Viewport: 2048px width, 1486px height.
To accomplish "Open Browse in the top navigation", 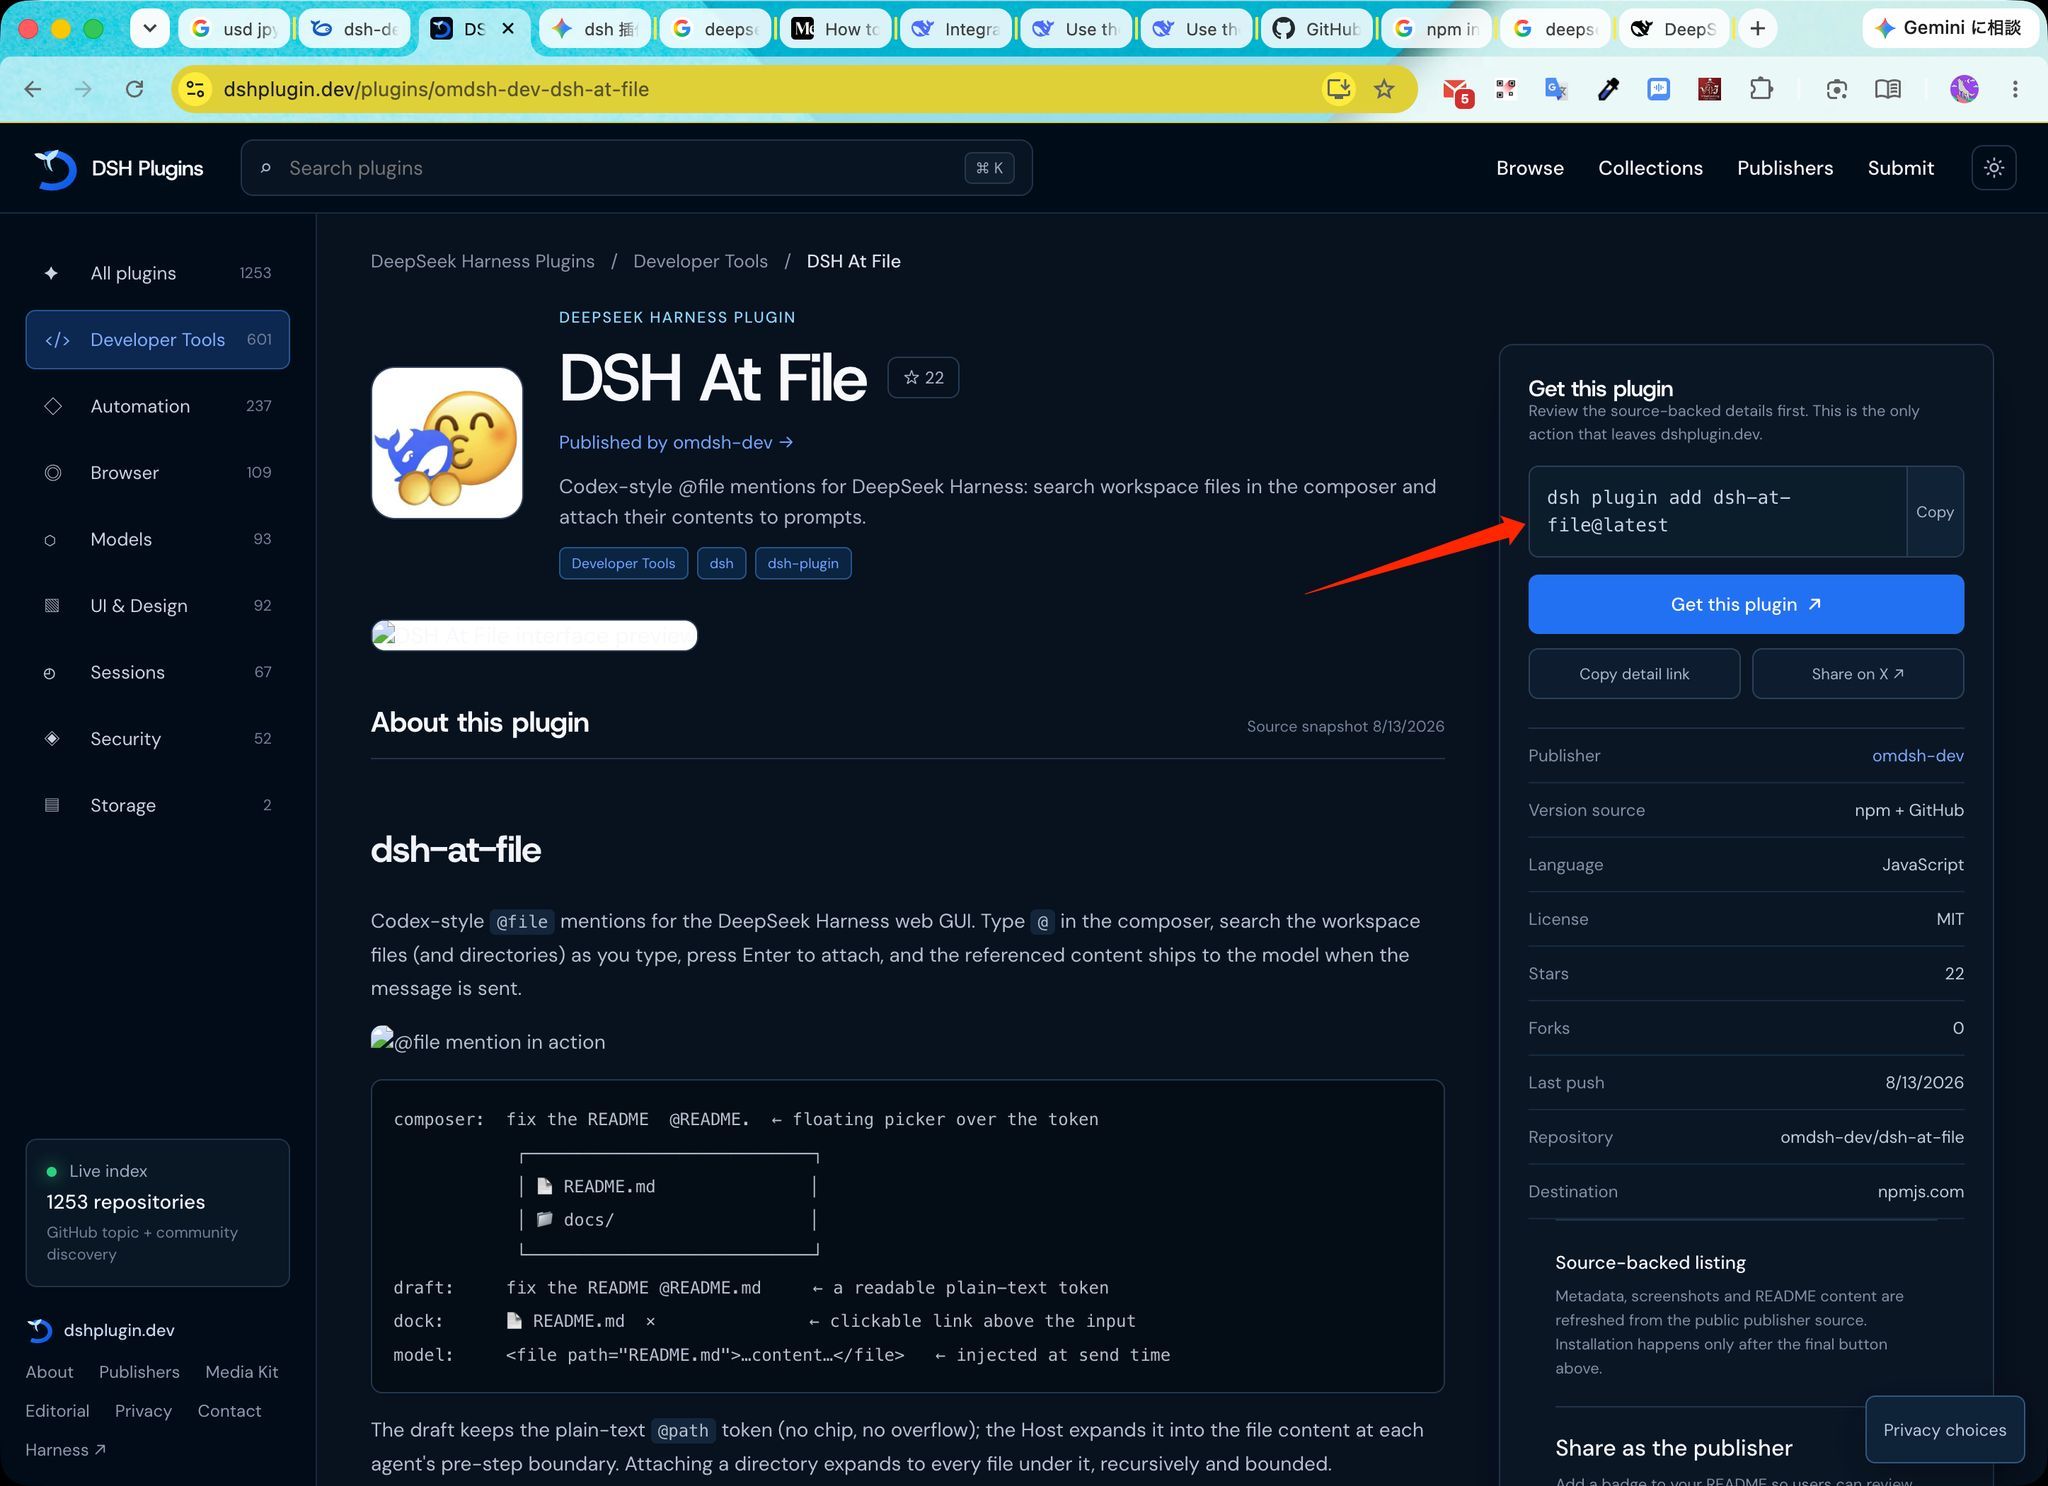I will coord(1529,168).
